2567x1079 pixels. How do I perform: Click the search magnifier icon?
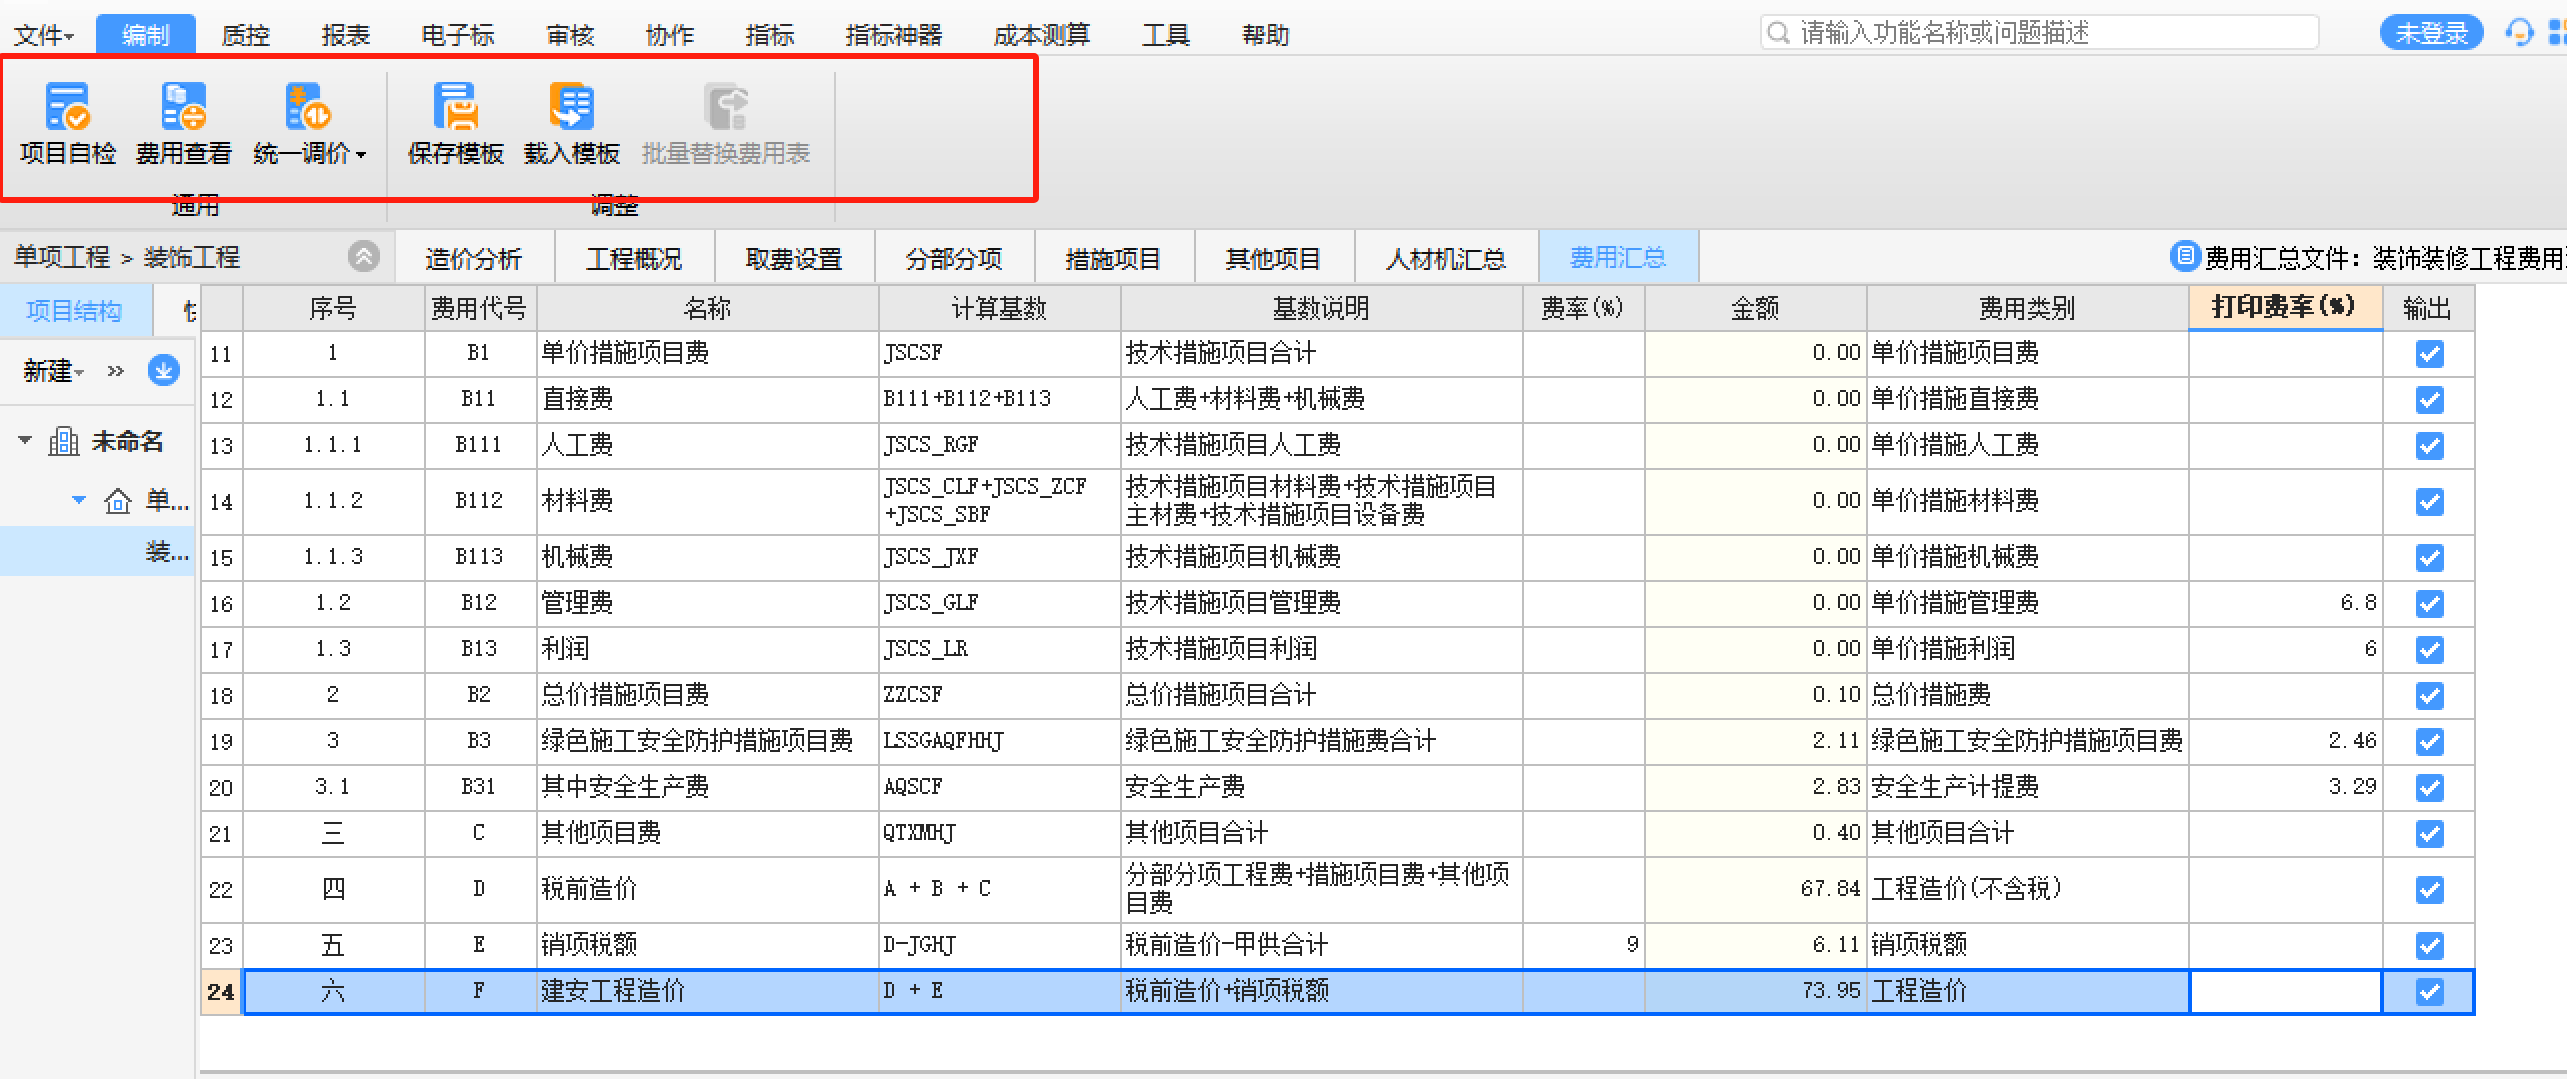point(1778,33)
